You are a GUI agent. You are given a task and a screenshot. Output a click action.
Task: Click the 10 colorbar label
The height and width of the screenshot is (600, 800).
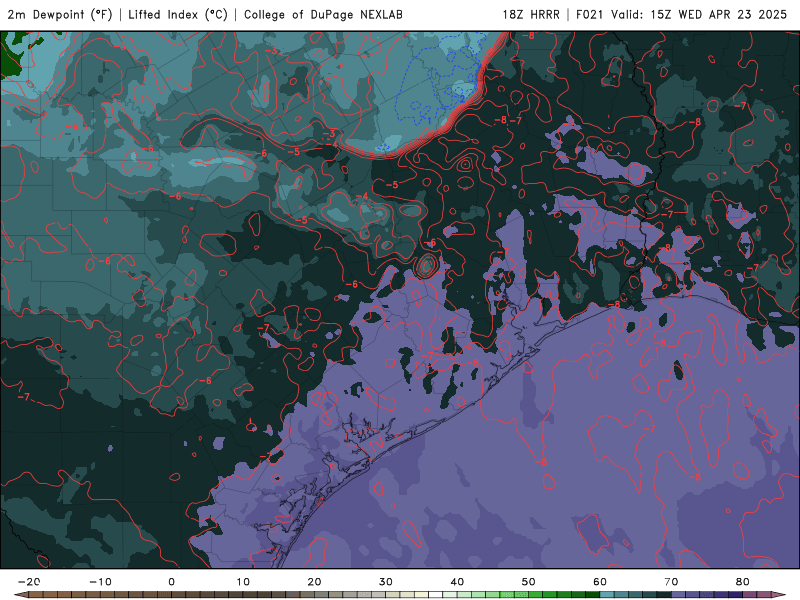coord(243,582)
